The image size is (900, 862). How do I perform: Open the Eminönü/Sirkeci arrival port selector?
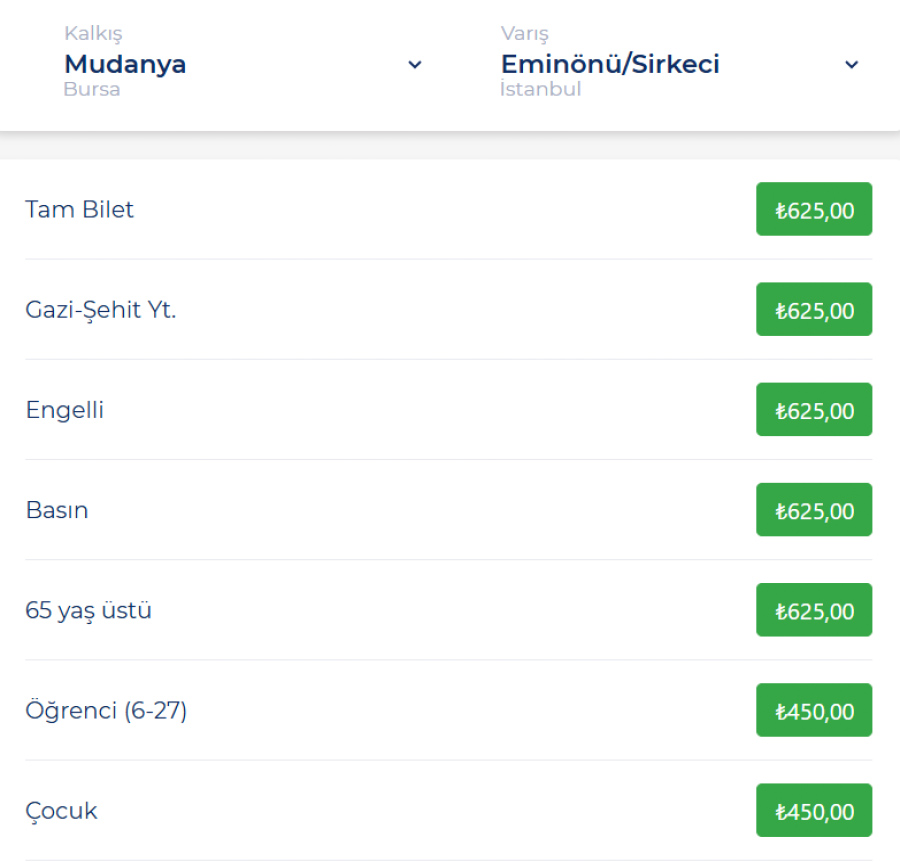(610, 64)
